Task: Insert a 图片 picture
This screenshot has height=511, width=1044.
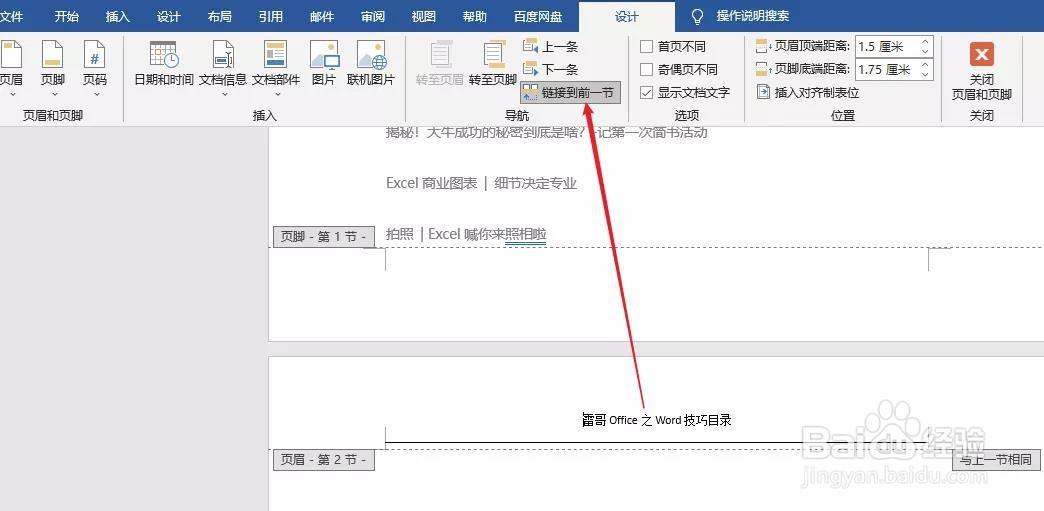Action: pos(324,64)
